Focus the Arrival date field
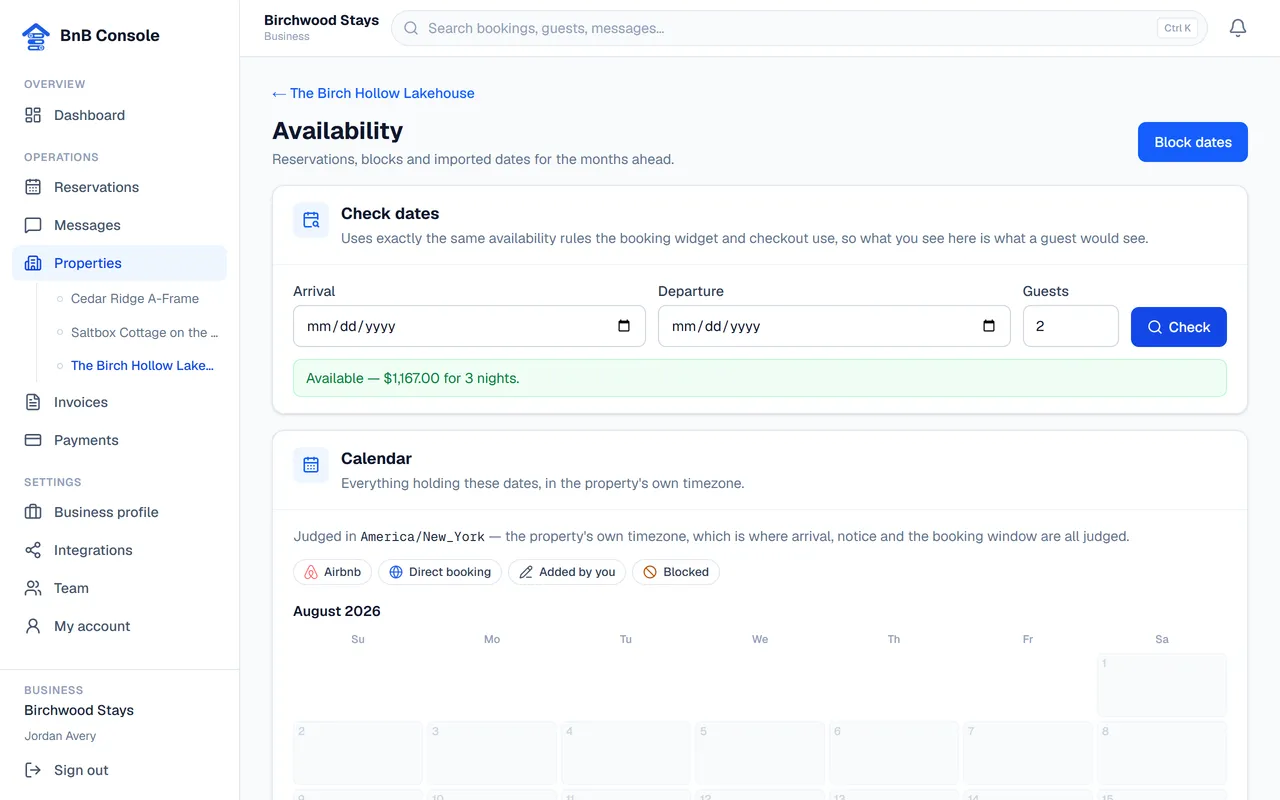Screen dimensions: 1280x800 [x=469, y=326]
